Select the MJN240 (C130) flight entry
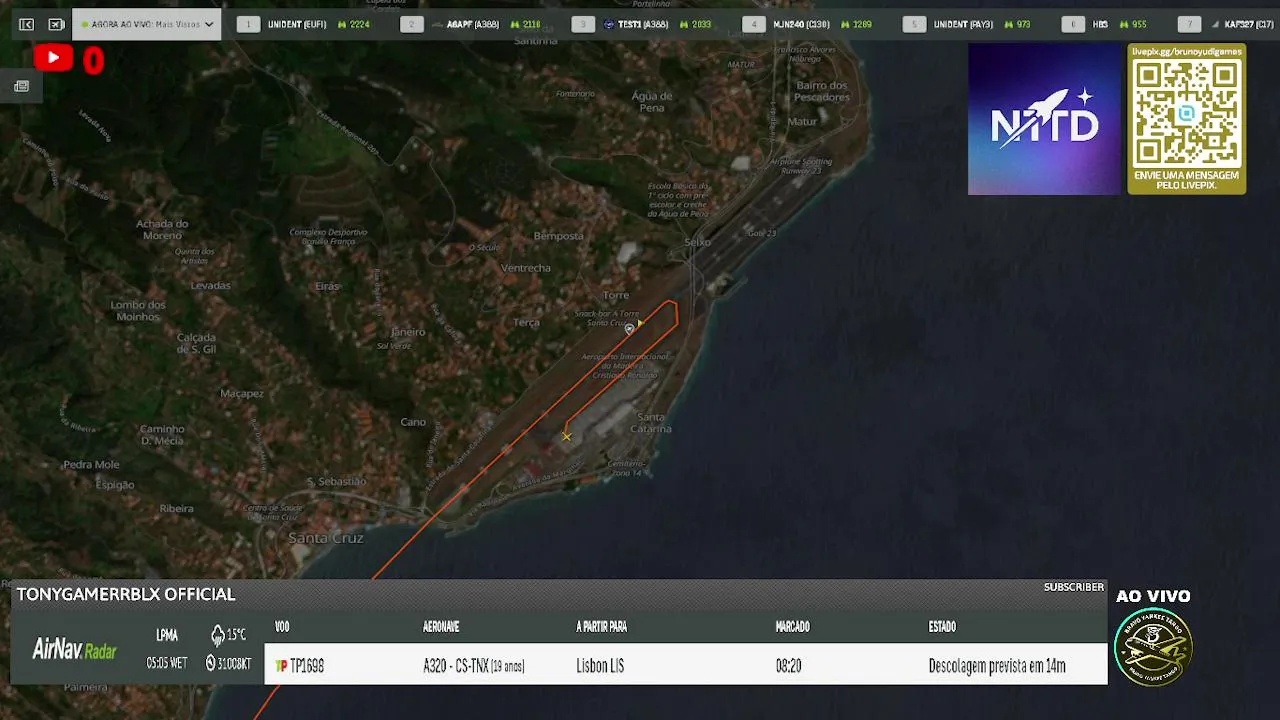1280x720 pixels. coord(801,24)
